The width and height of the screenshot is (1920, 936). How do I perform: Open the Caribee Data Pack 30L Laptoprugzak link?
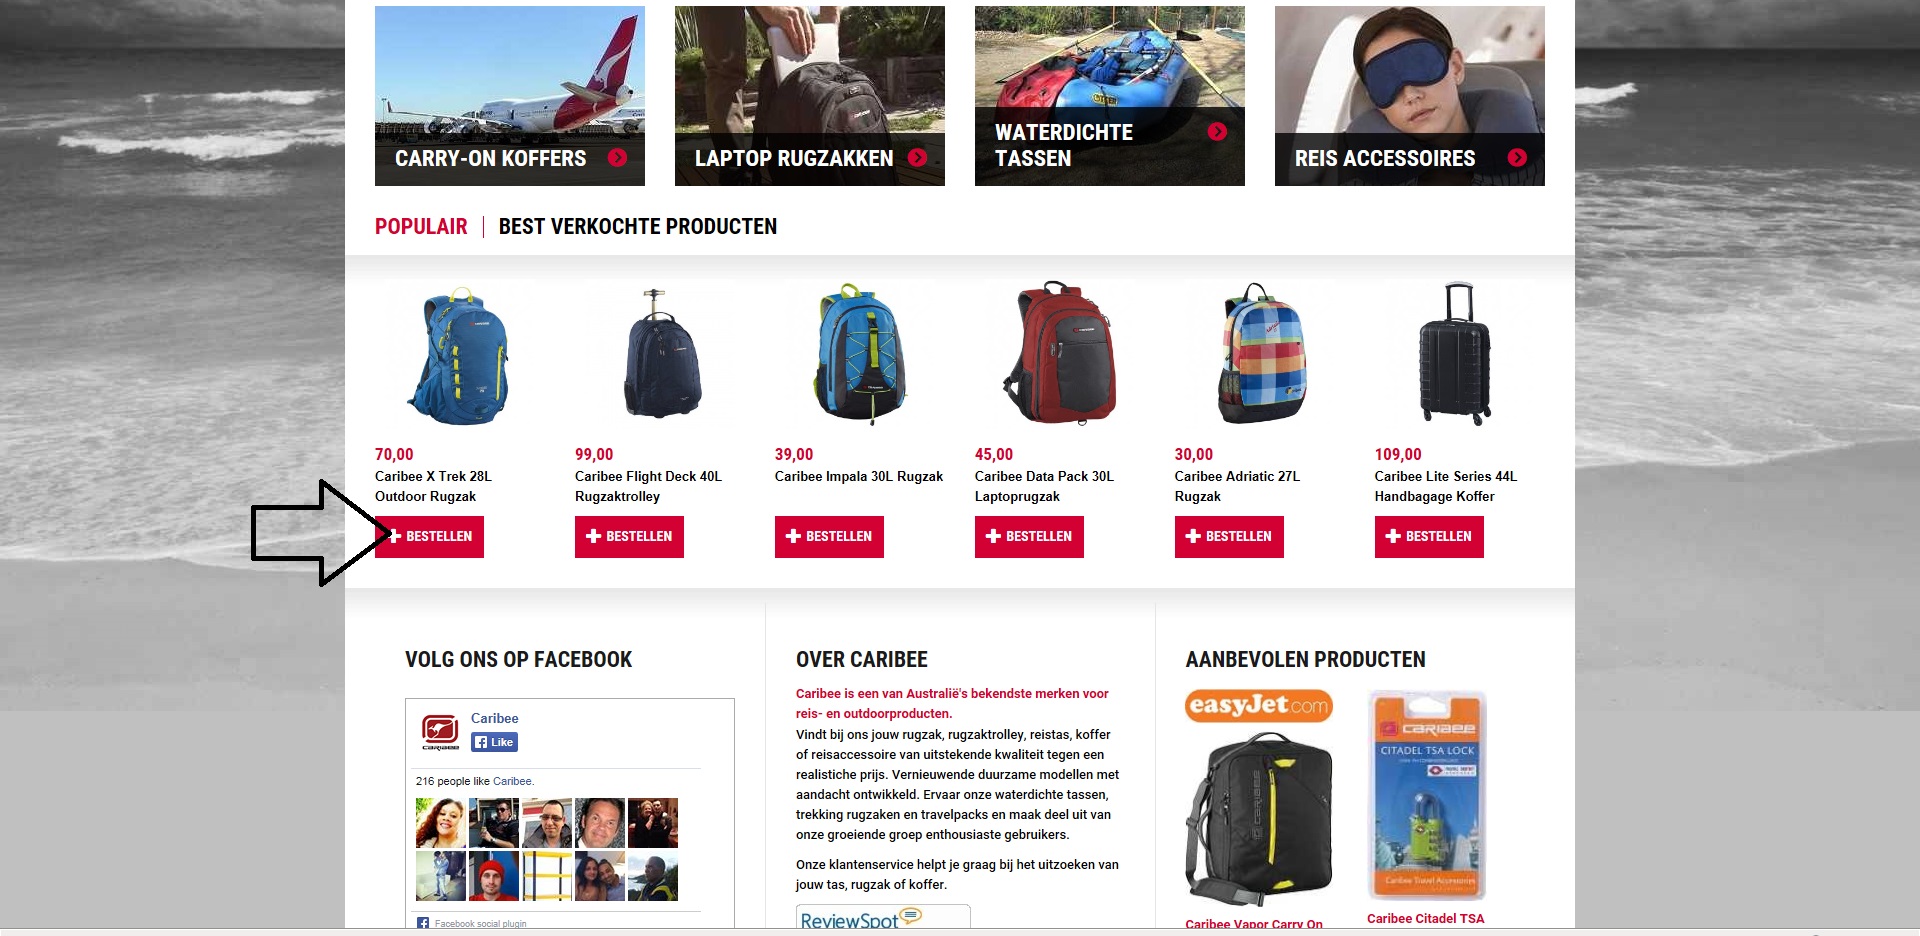click(1044, 486)
